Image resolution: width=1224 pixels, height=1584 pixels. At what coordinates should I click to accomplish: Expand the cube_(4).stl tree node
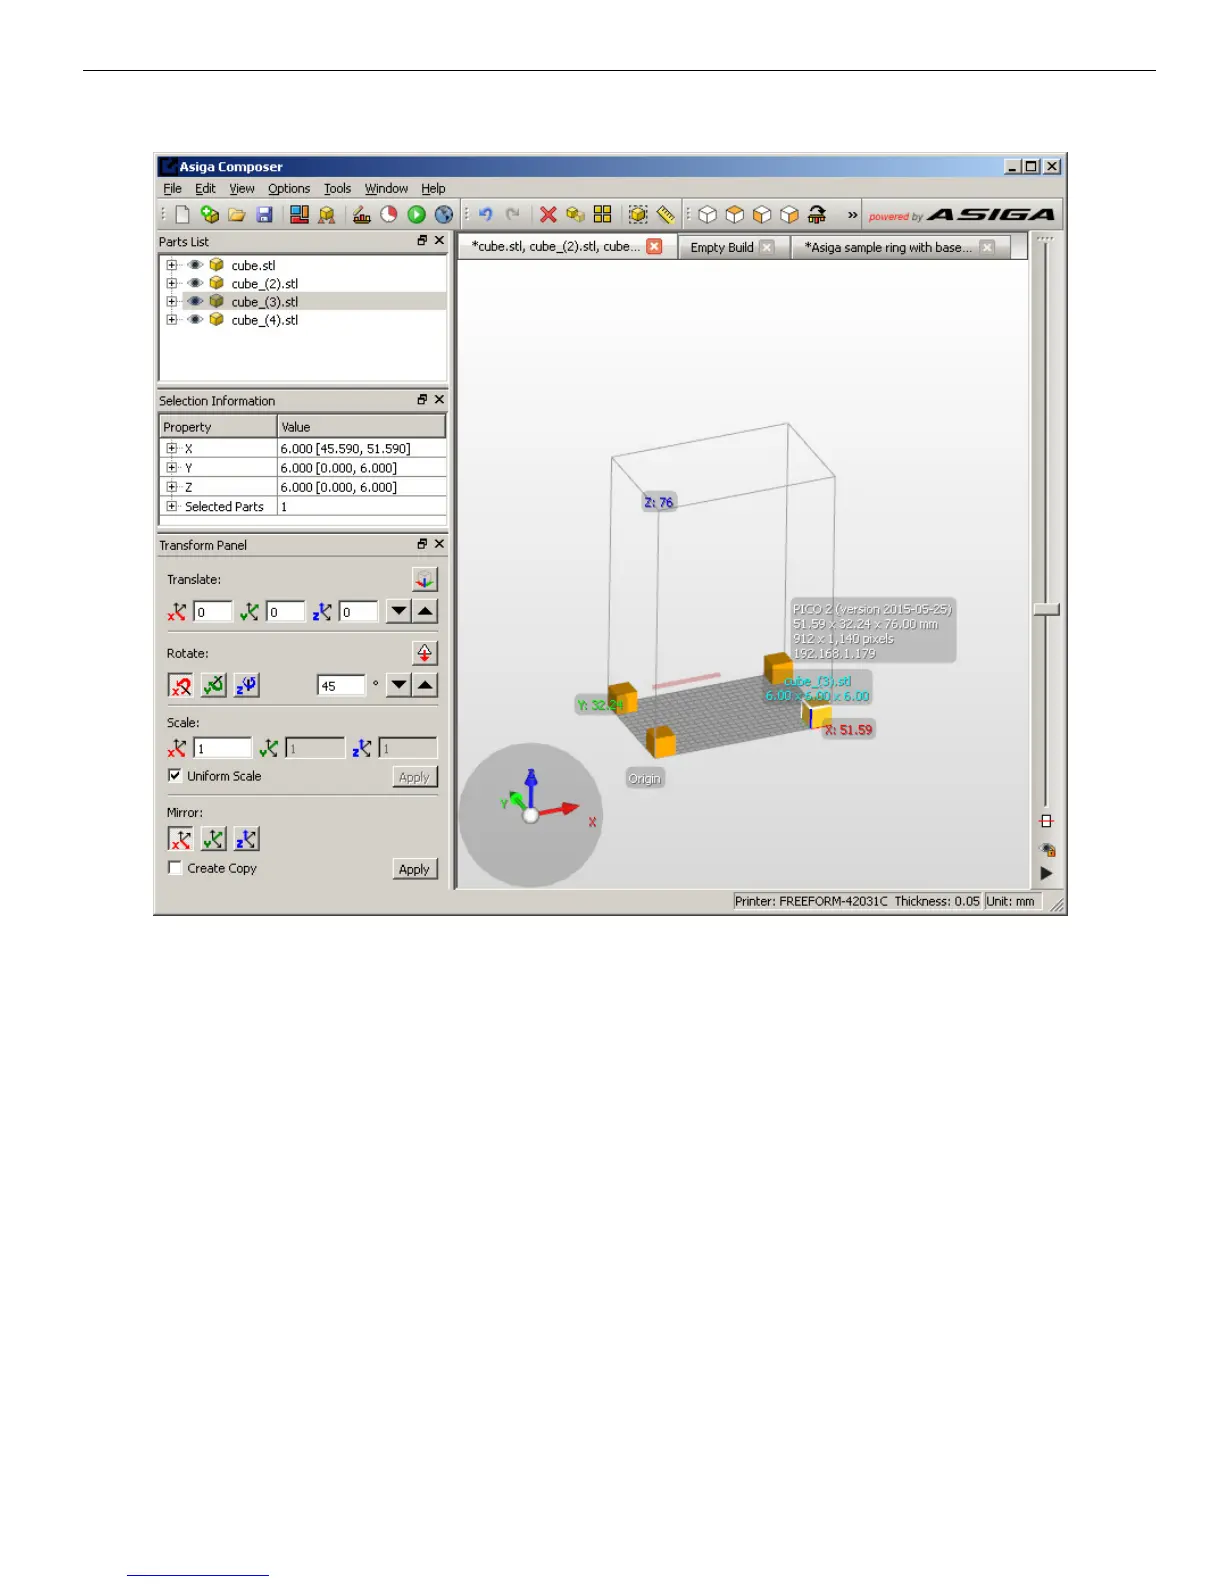point(172,320)
